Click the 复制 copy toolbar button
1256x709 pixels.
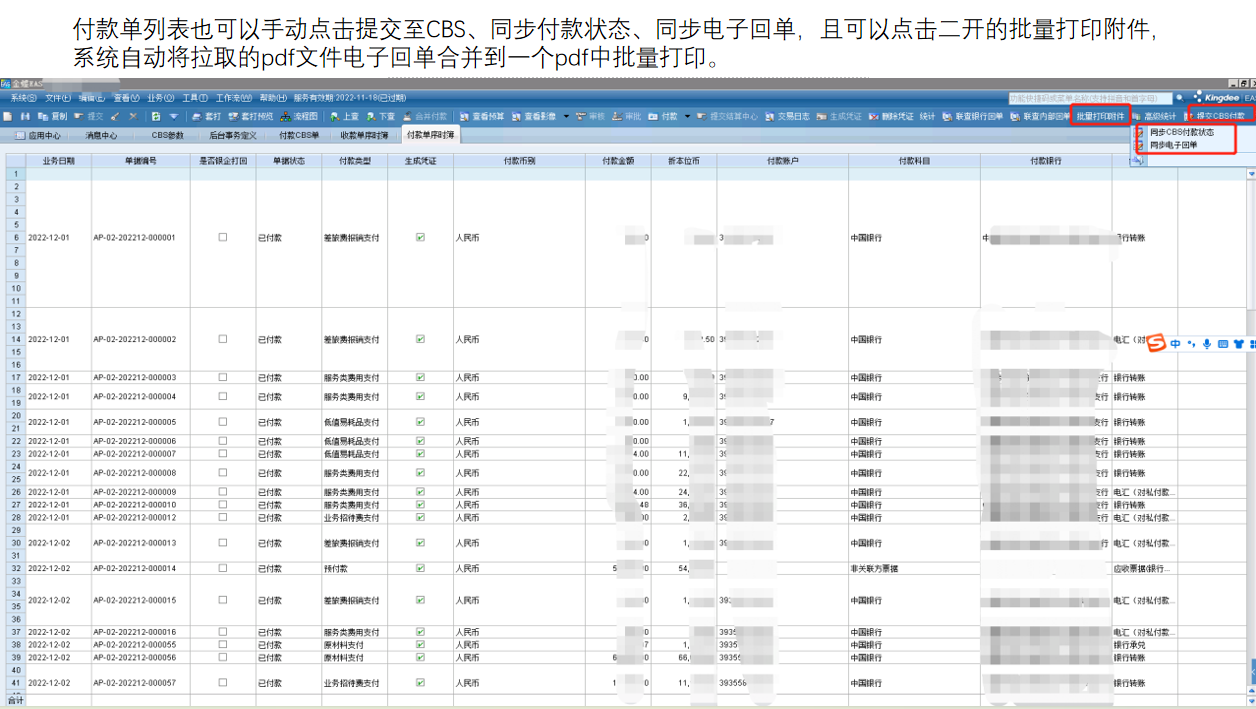point(52,116)
